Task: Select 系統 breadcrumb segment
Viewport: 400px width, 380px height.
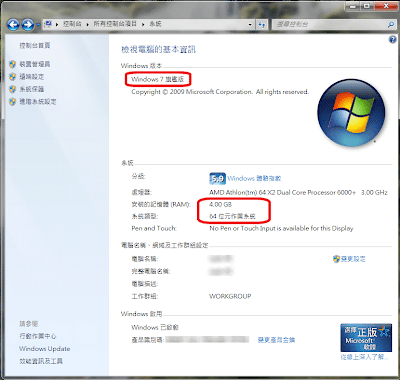Action: [x=155, y=24]
